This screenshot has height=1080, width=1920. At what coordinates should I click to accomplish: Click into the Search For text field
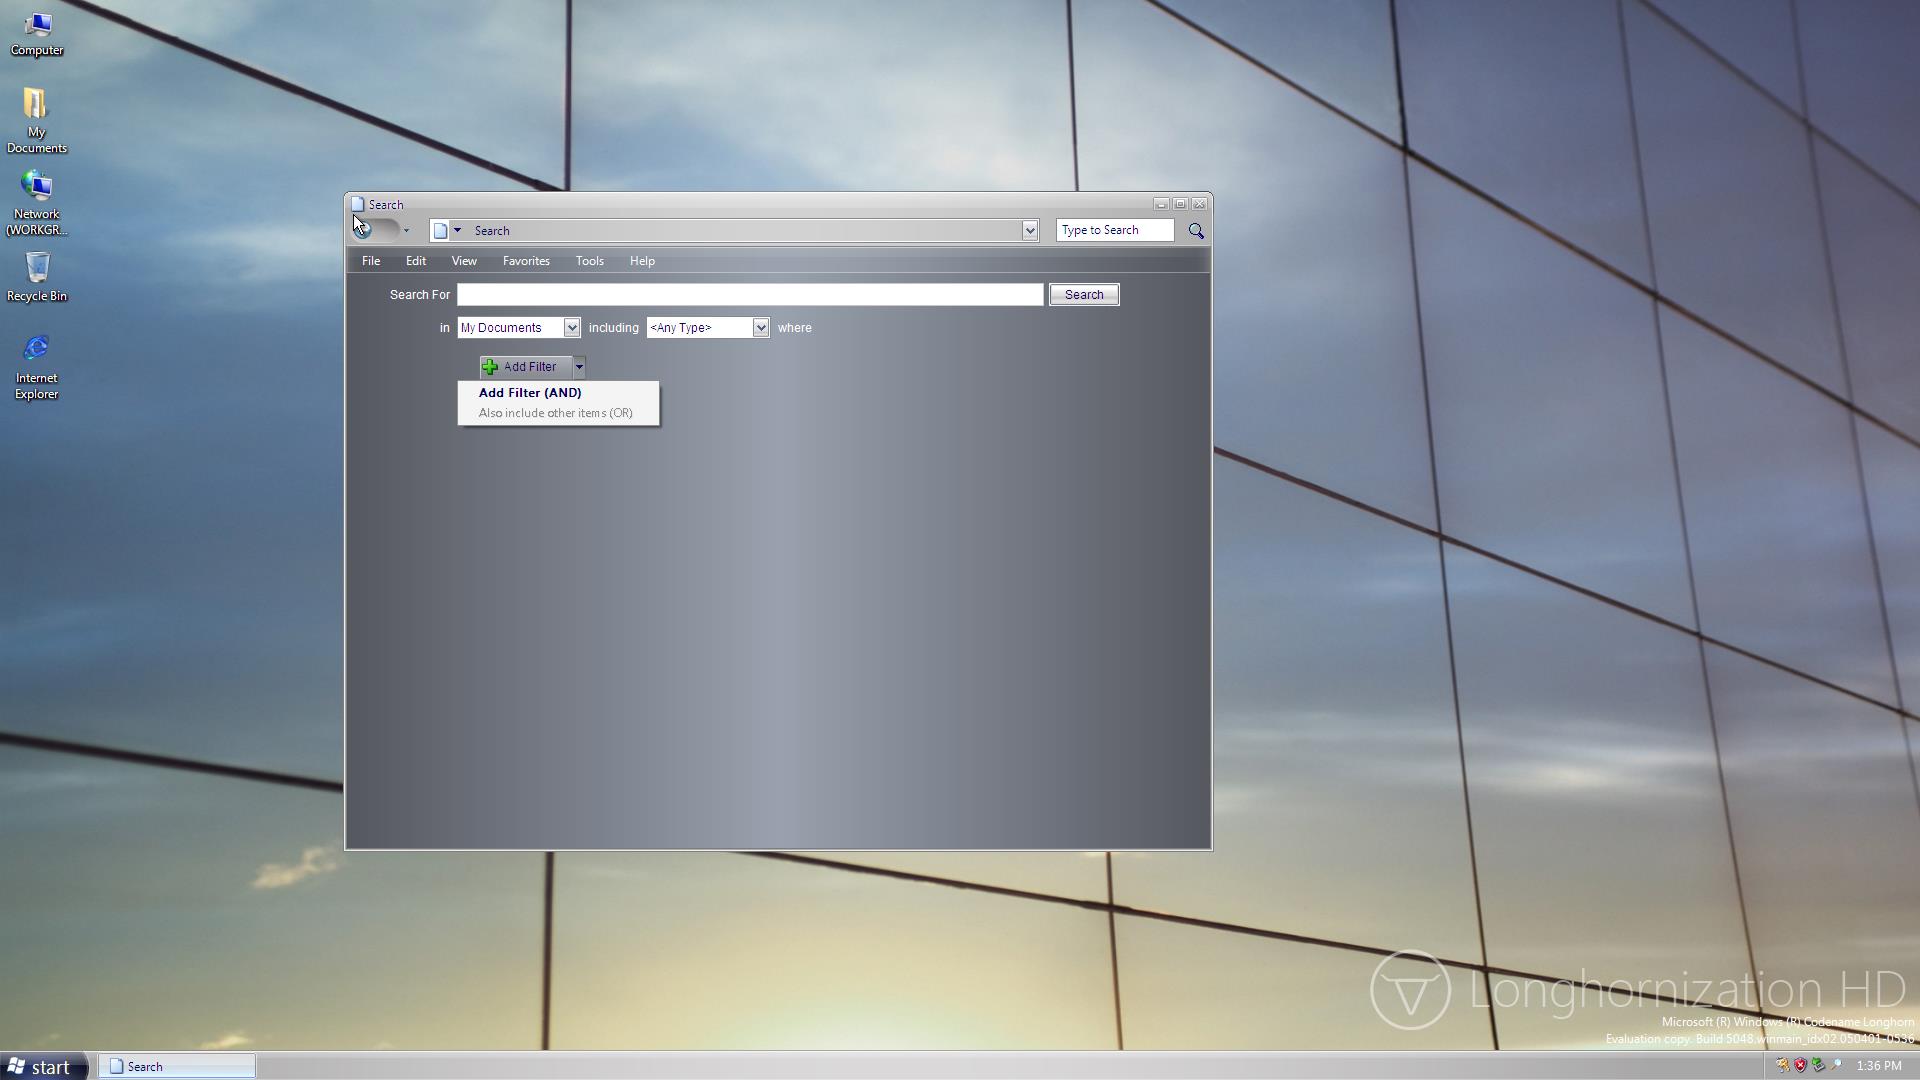750,295
